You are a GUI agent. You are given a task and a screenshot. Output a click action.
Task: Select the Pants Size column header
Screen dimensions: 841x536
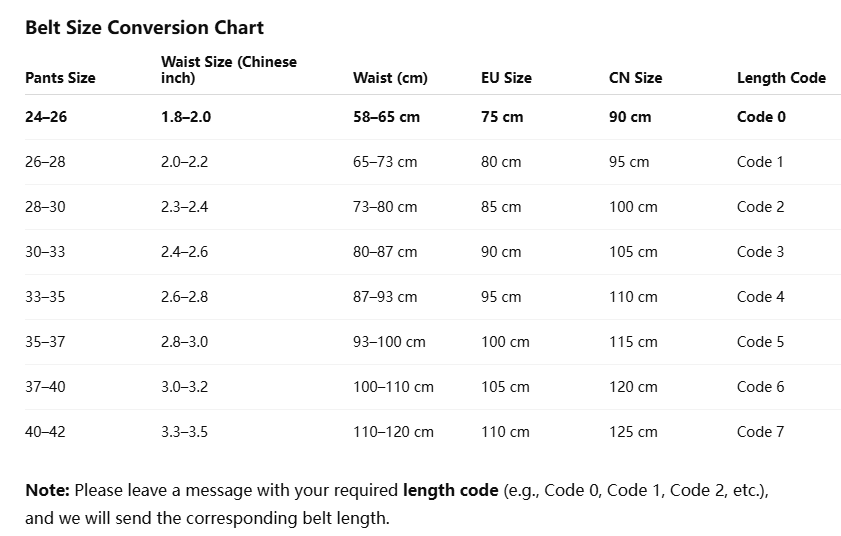(x=60, y=78)
